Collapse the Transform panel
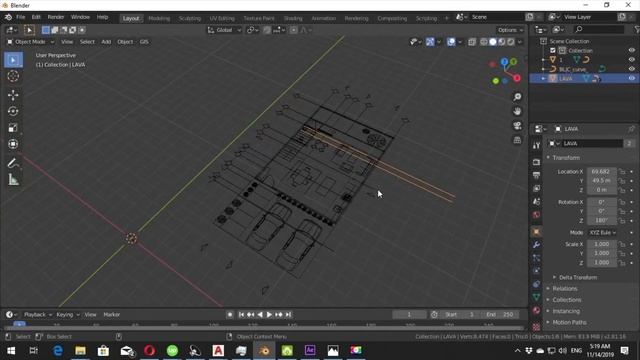640x360 pixels. 566,158
